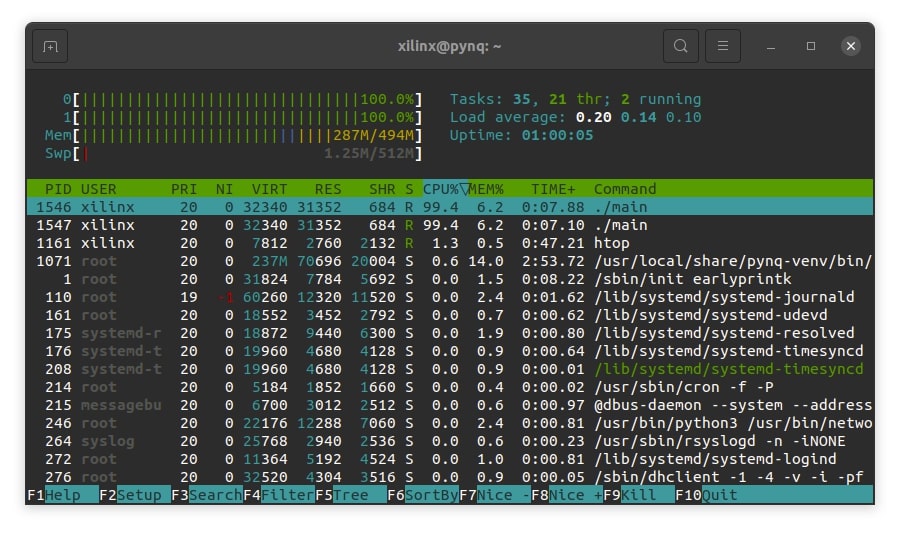This screenshot has height=533, width=900.
Task: Click the red -1 nice value
Action: [226, 297]
